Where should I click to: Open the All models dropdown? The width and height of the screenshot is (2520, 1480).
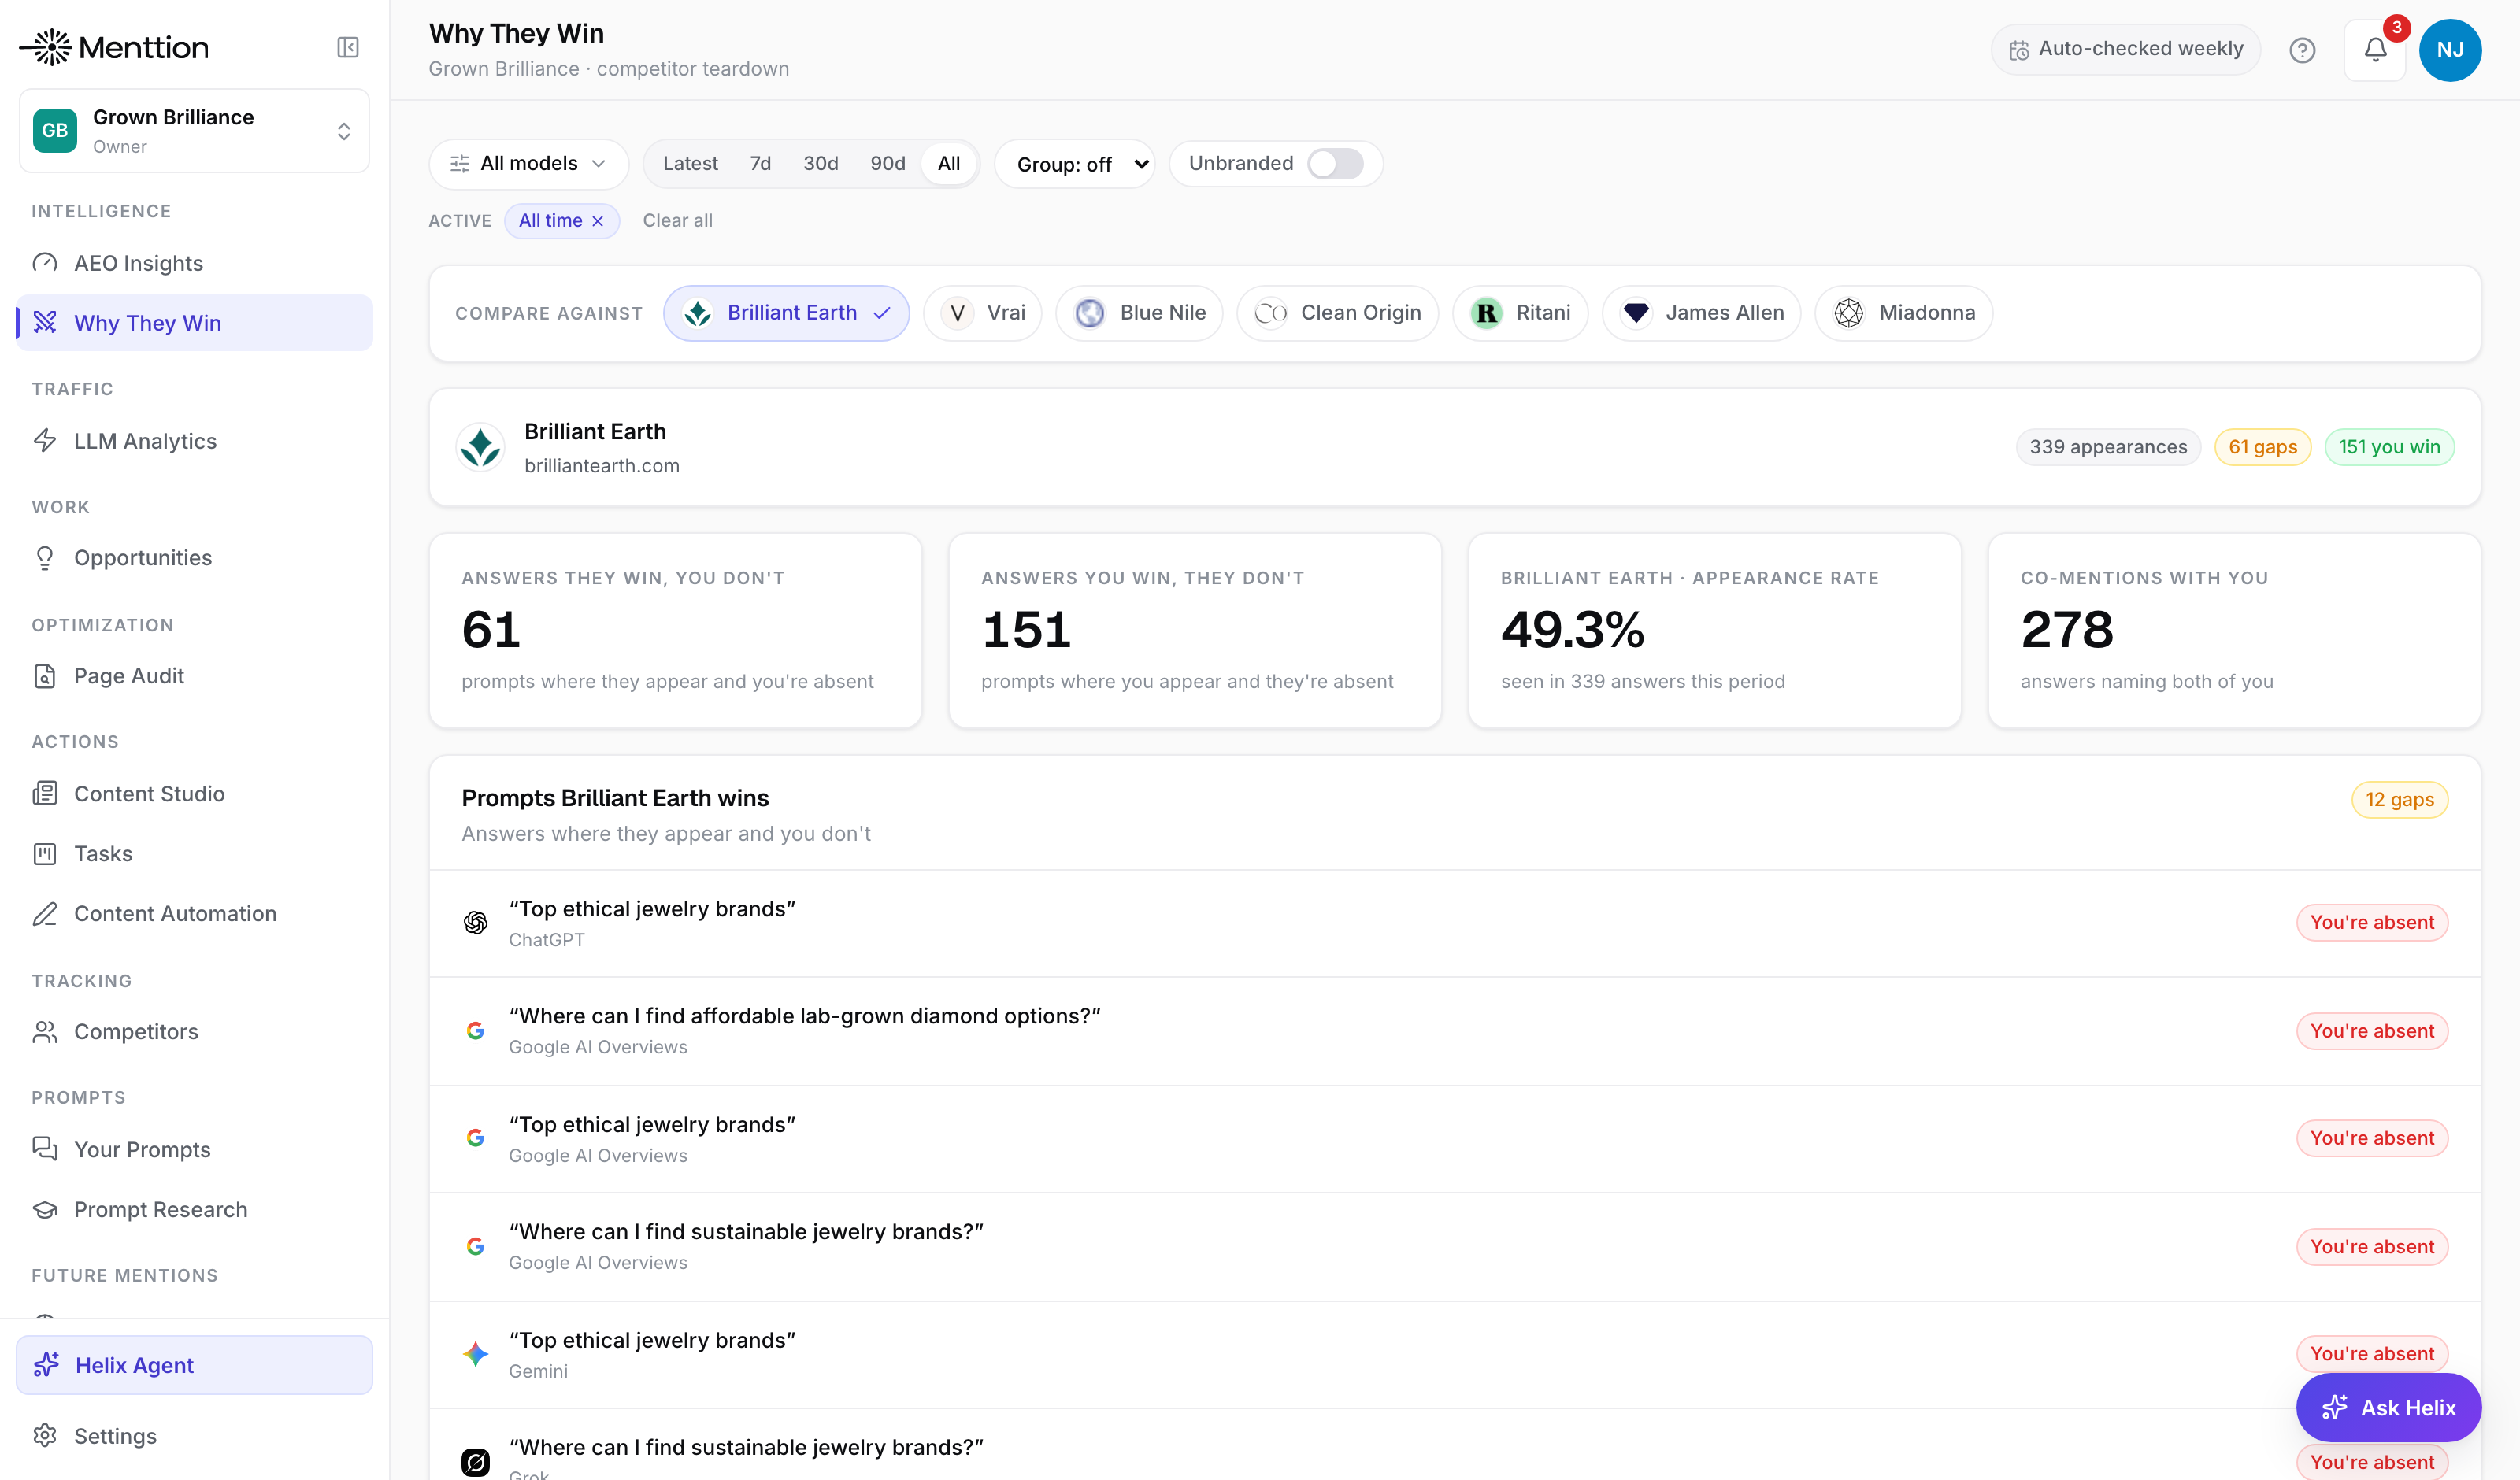click(528, 163)
